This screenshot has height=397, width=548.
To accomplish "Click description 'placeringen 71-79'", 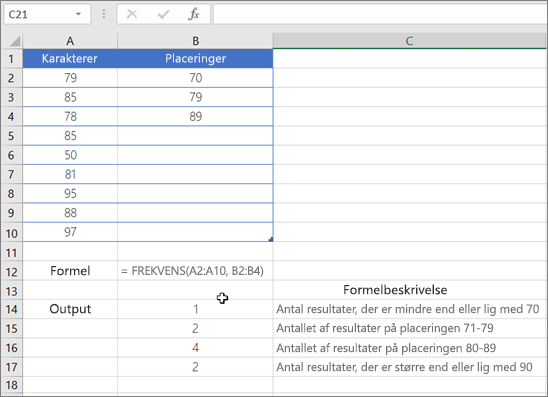I will (410, 328).
